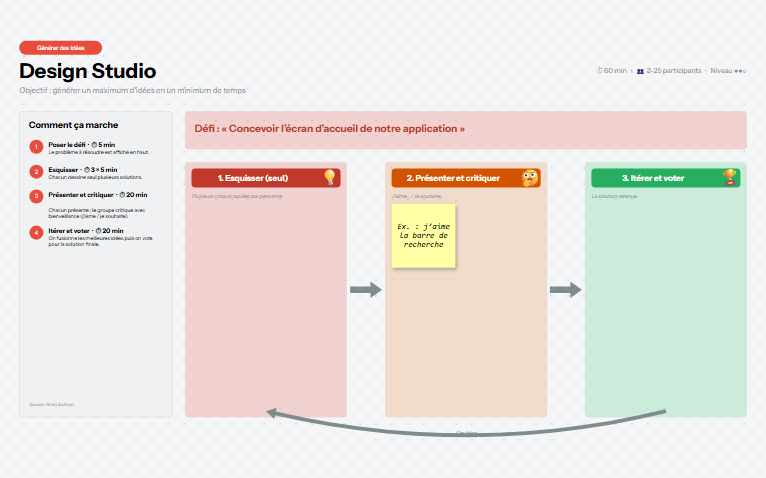Select 'Poser le défi · 5 min' step text

(82, 145)
